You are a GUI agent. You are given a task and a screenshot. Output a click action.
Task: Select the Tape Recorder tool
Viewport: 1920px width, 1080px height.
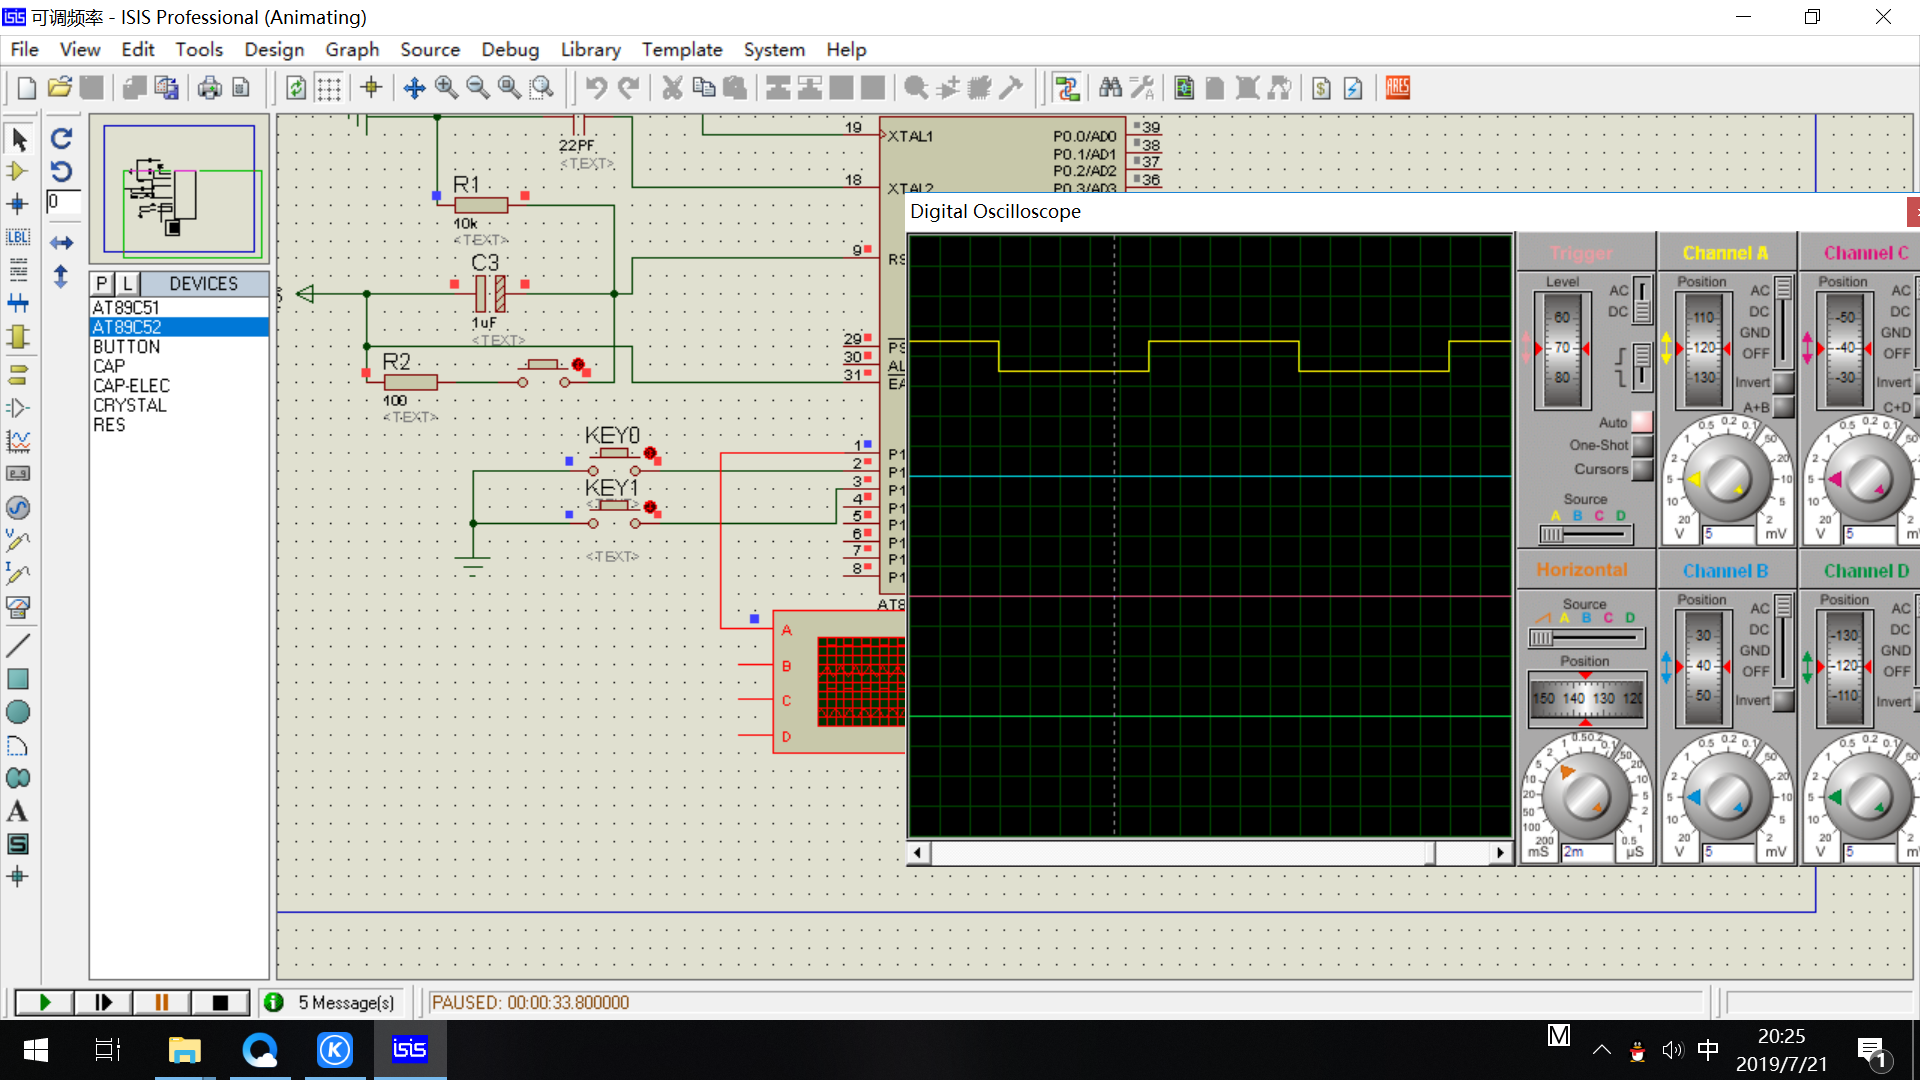tap(18, 474)
